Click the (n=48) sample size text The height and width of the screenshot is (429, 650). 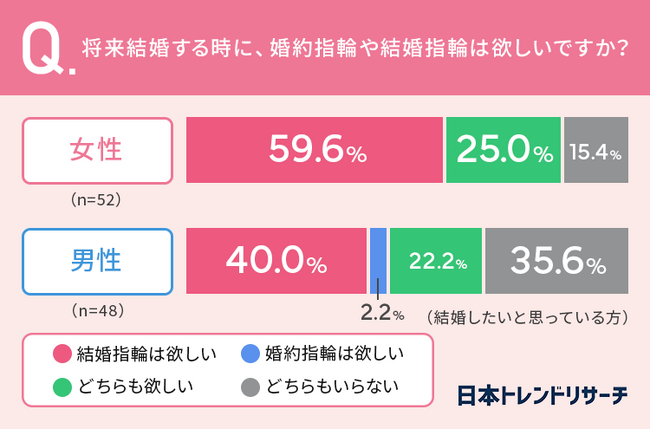point(97,311)
